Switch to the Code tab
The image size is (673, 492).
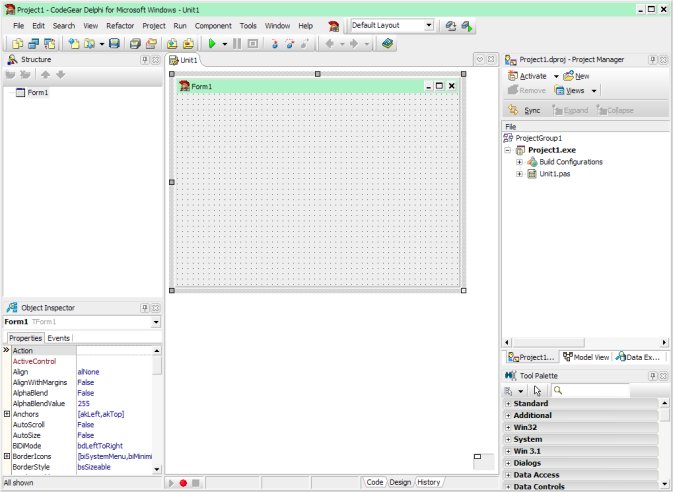click(374, 482)
